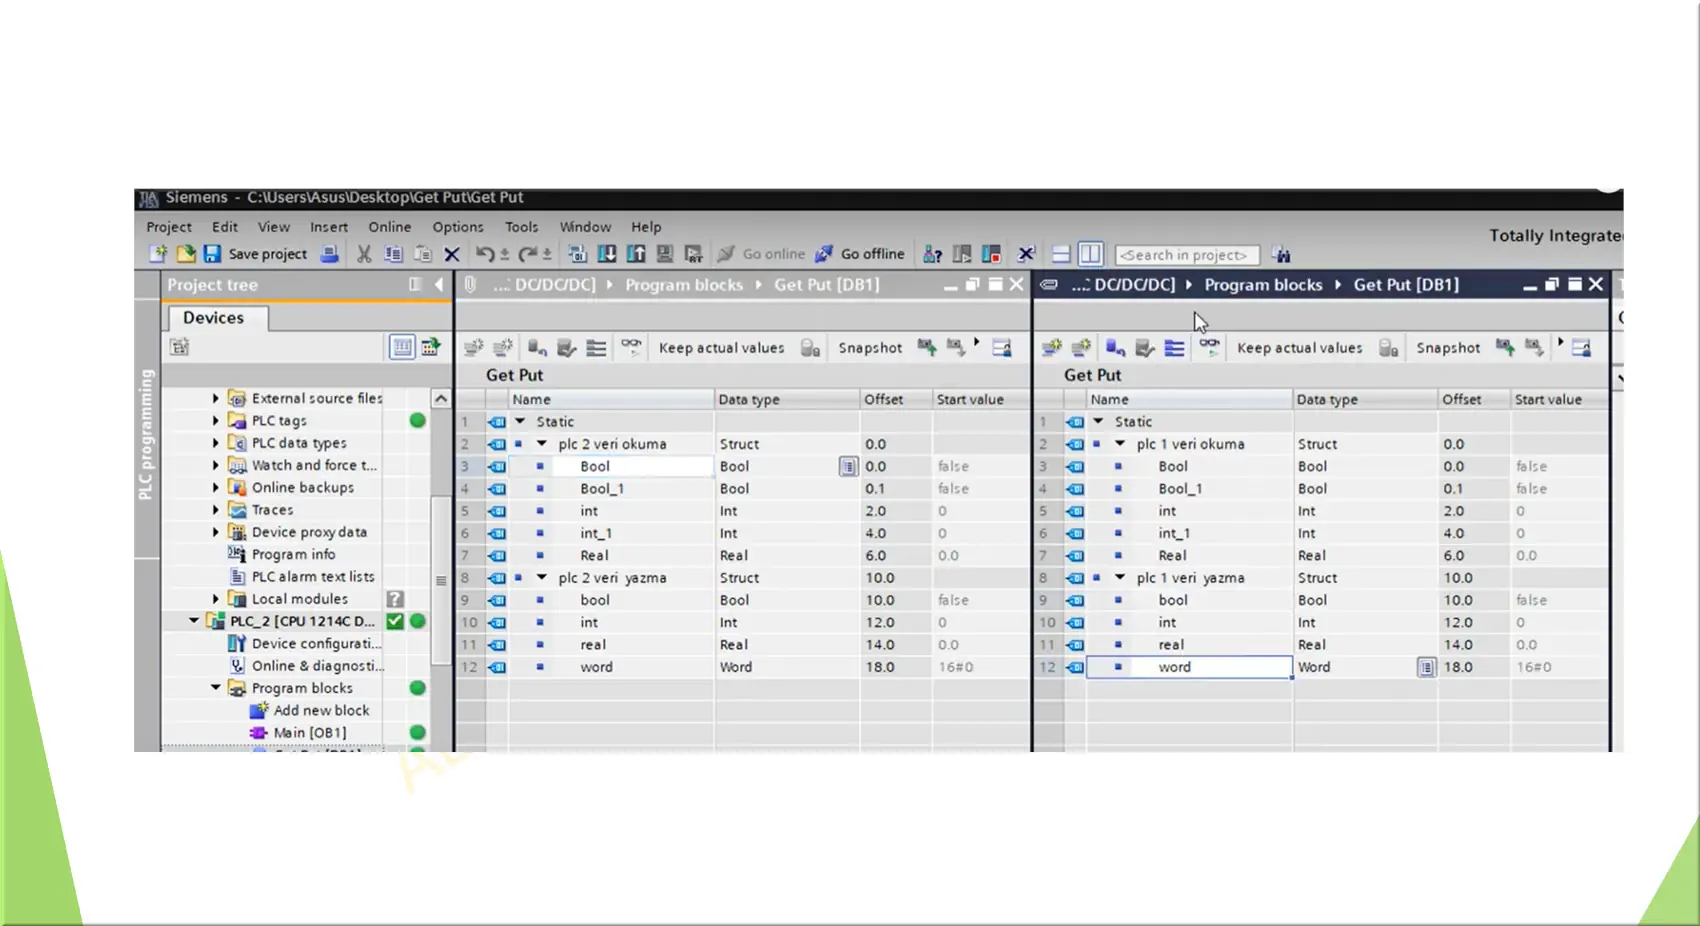Screen dimensions: 1700x926
Task: Click Snapshot in left editor toolbar
Action: coord(870,348)
